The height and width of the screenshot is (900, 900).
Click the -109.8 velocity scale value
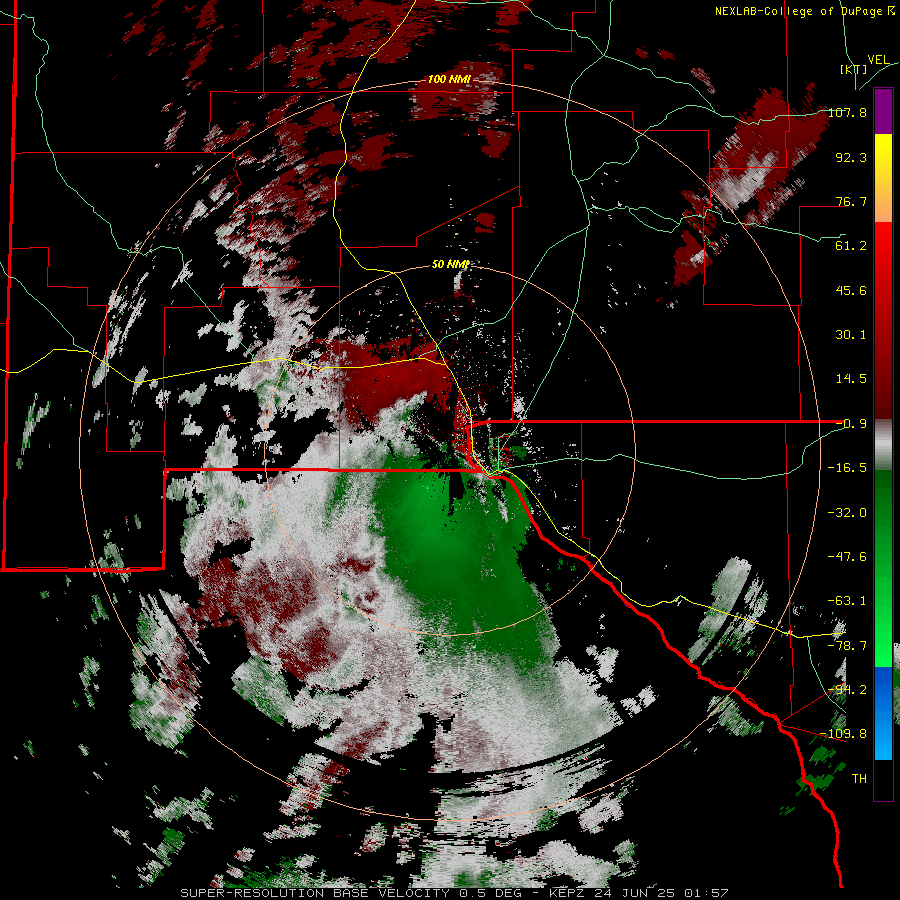844,734
